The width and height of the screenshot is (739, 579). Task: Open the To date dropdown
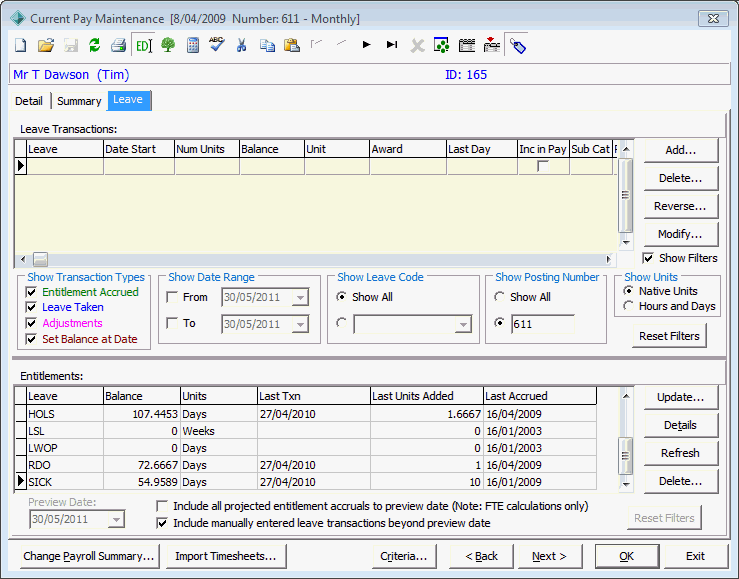300,325
